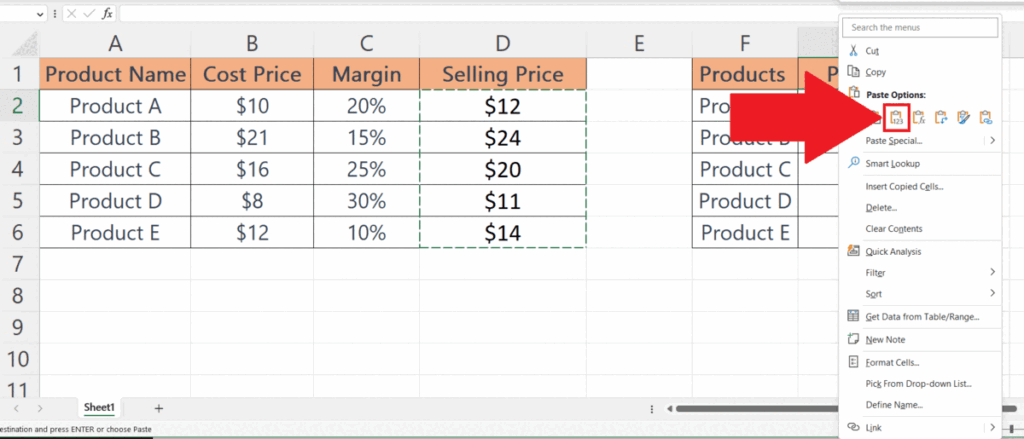Select the $11 selling price cell

502,201
